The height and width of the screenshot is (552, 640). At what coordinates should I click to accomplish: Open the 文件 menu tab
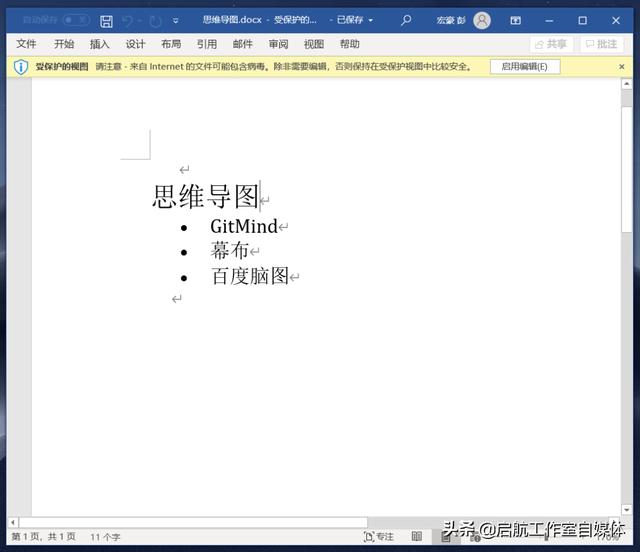[x=26, y=44]
